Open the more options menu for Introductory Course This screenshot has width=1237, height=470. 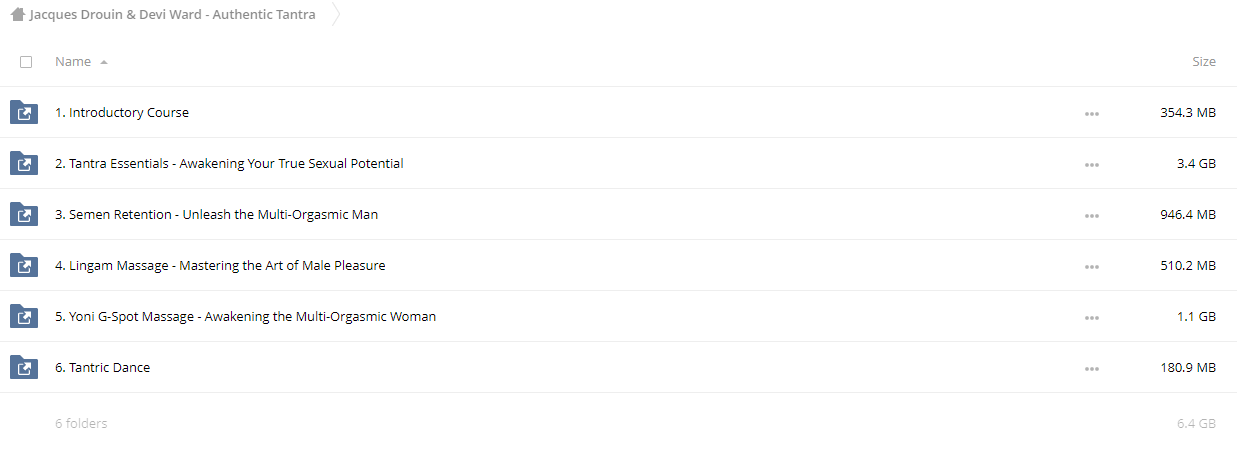(x=1092, y=113)
